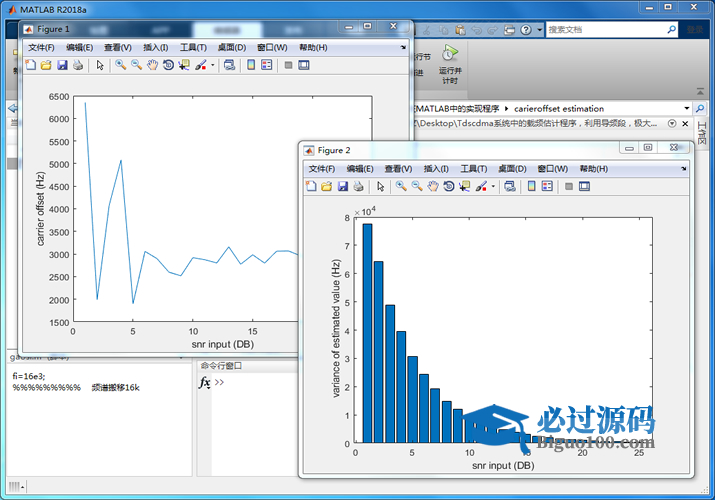Open MATLAB Help question mark icon
The width and height of the screenshot is (715, 500).
526,30
